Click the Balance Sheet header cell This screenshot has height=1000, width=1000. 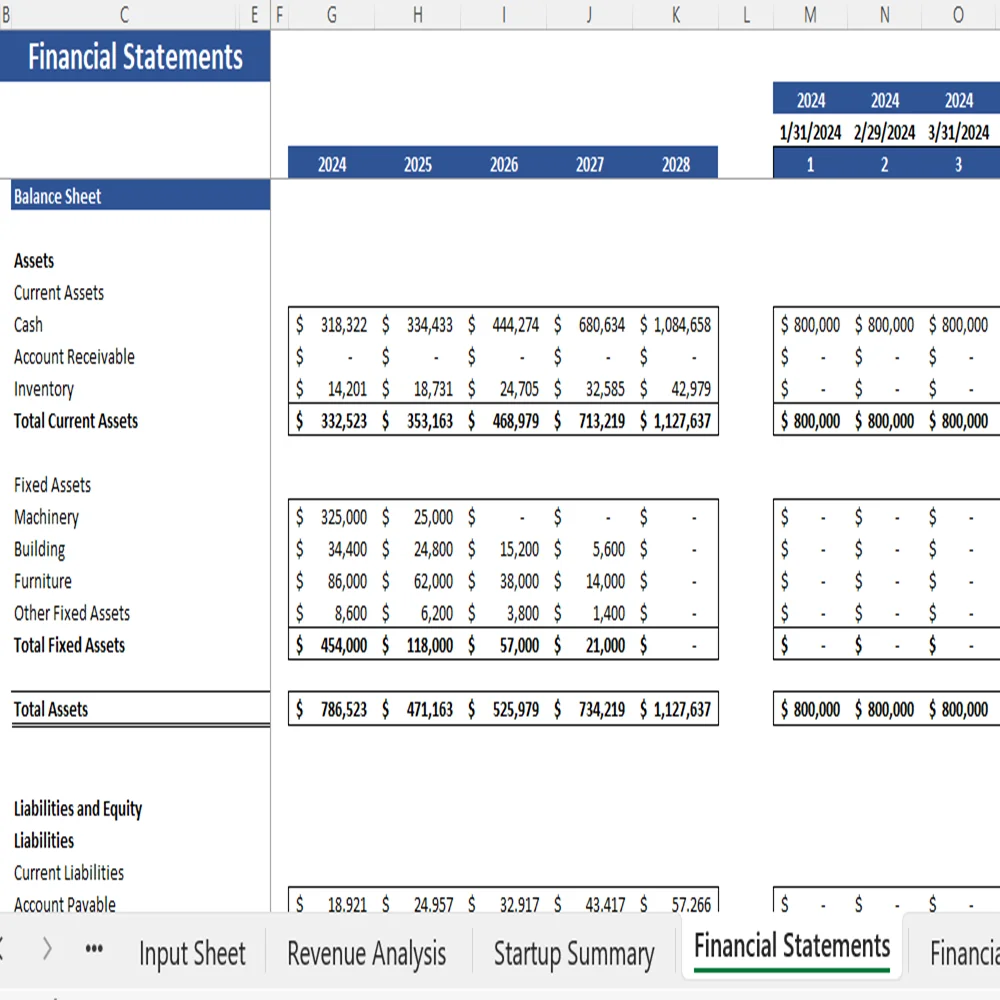click(x=140, y=196)
